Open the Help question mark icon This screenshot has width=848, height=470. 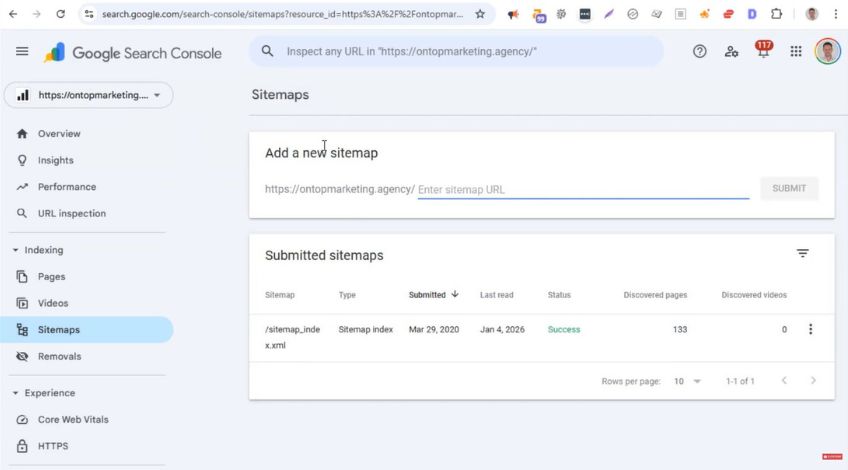(699, 51)
